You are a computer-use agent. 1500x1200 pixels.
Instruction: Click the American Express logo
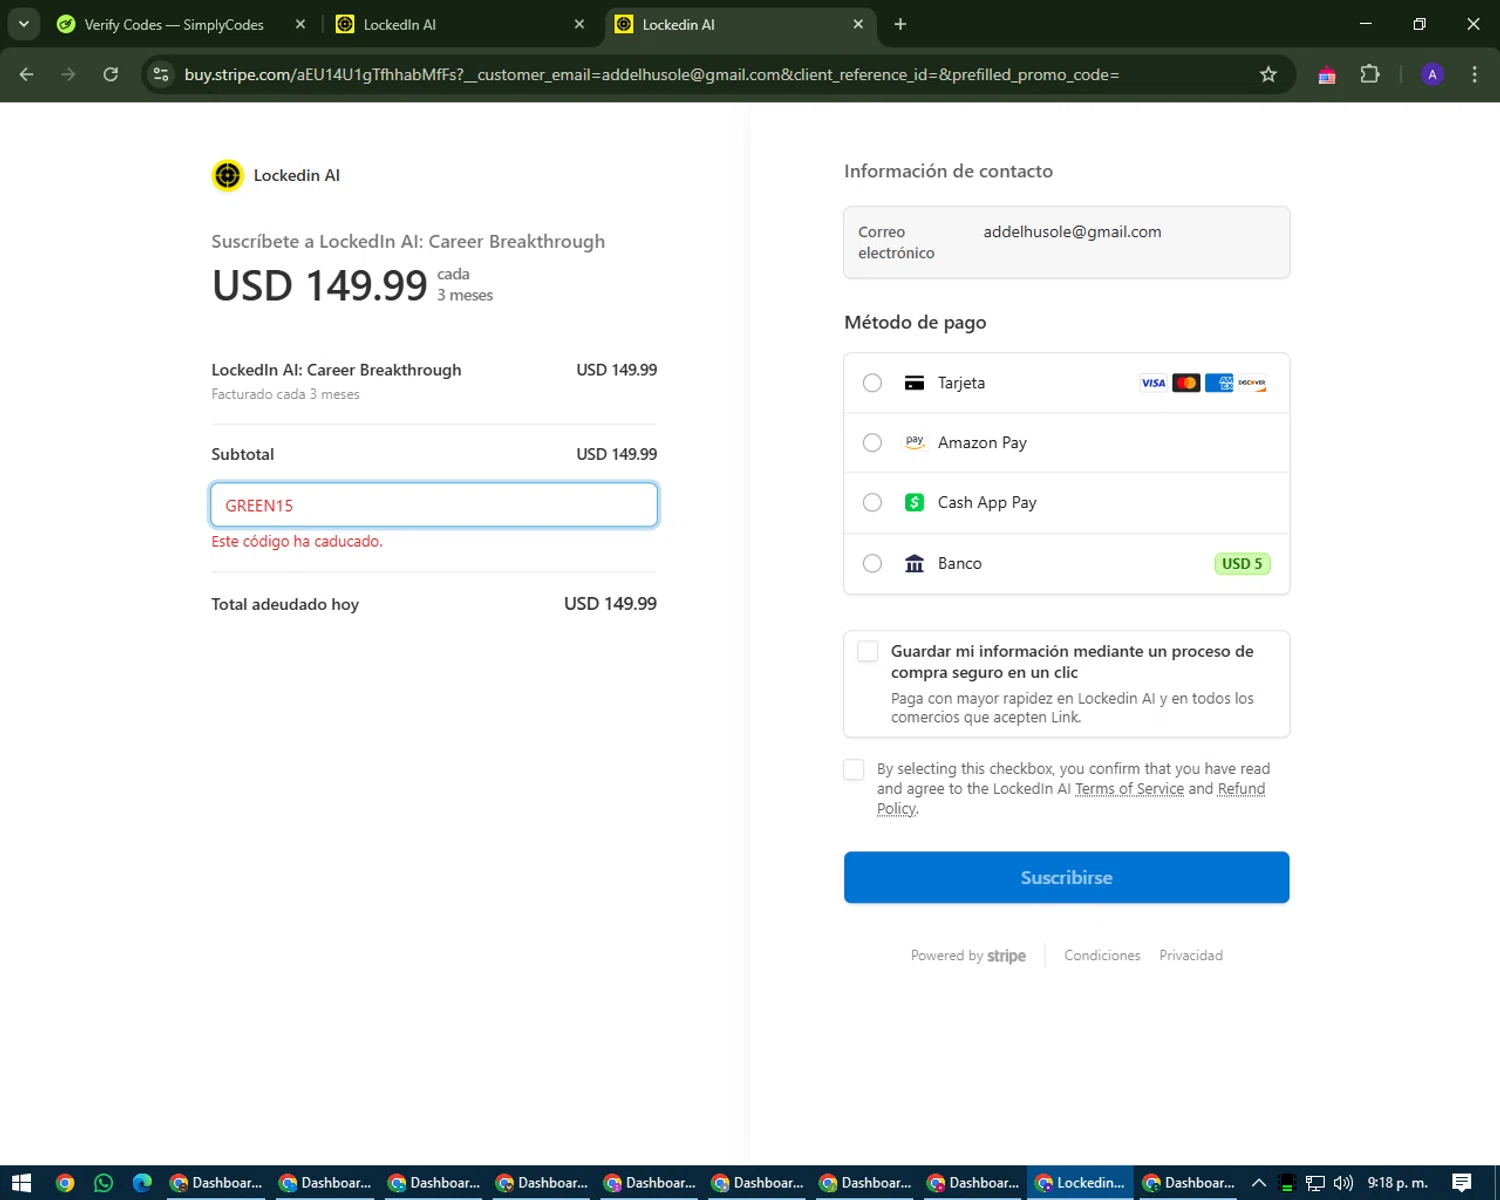(x=1219, y=383)
